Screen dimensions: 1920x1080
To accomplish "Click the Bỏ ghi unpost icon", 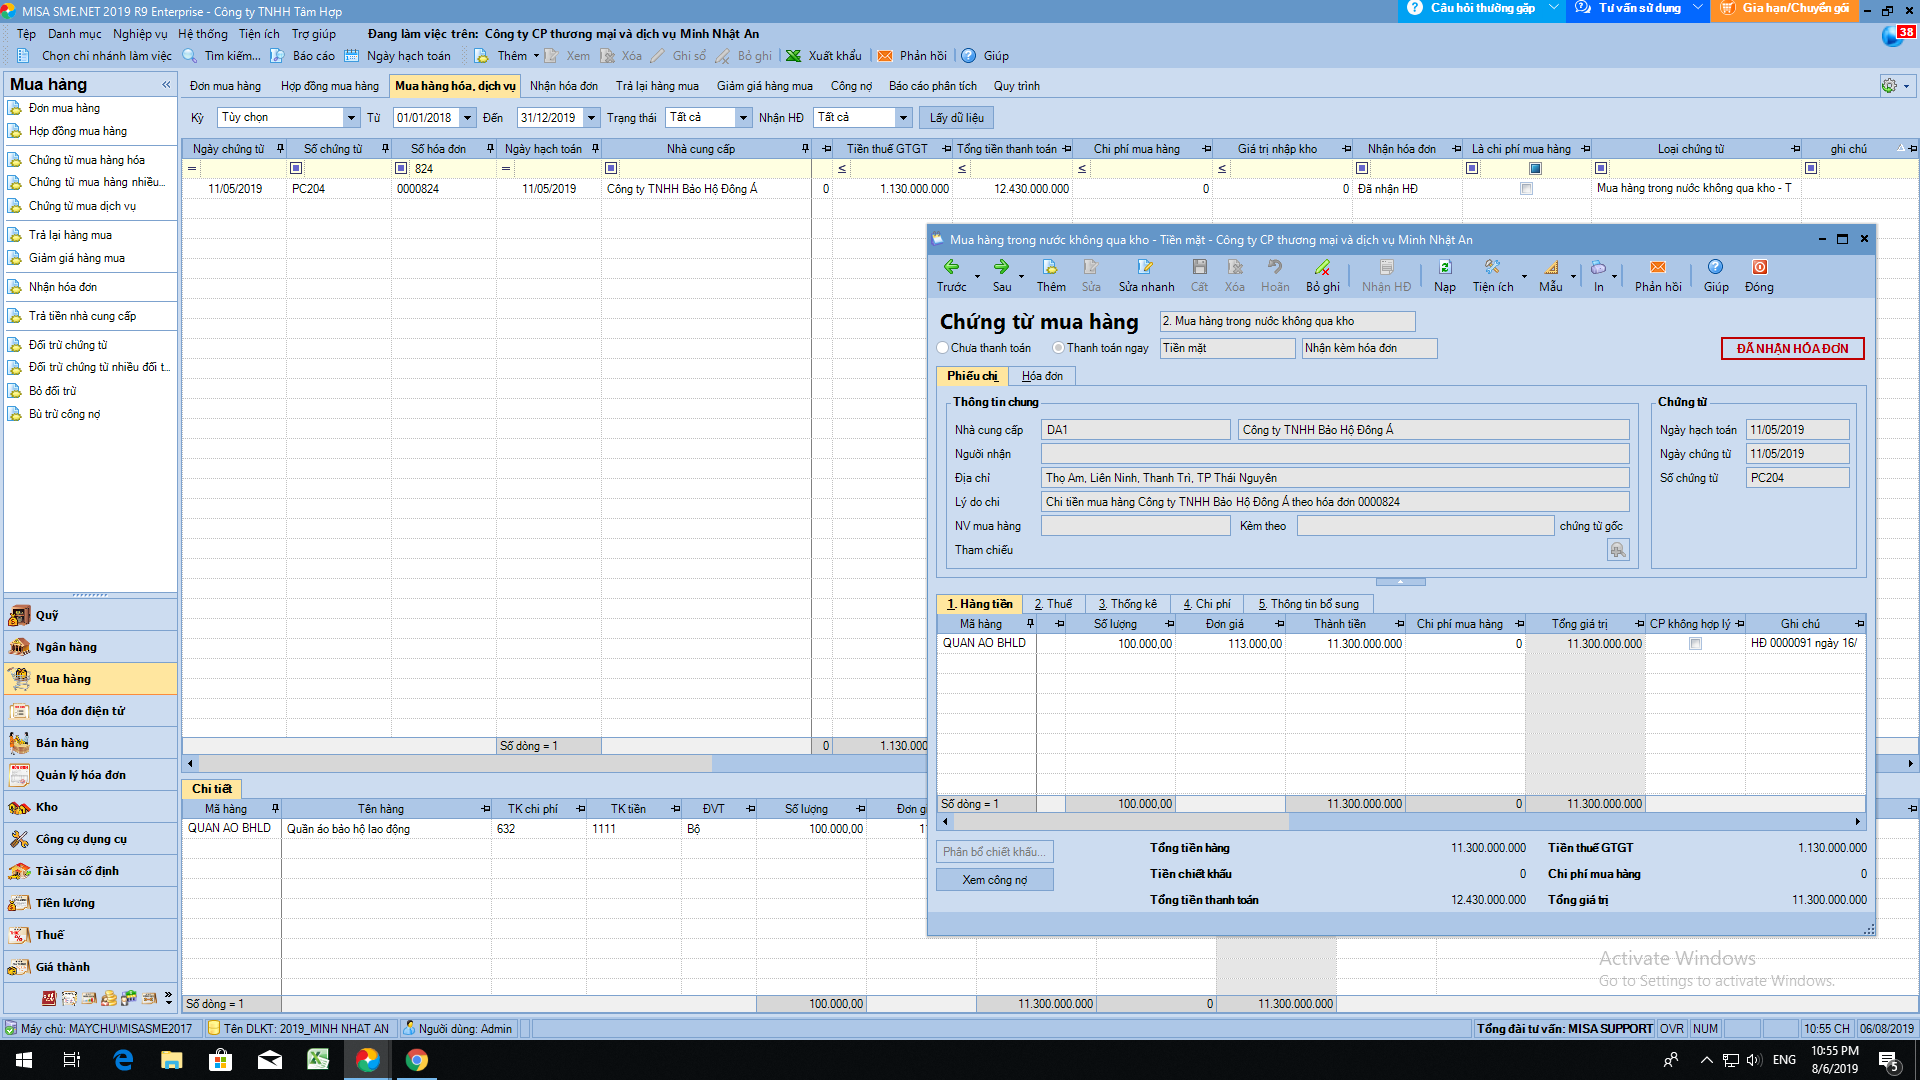I will point(1322,268).
